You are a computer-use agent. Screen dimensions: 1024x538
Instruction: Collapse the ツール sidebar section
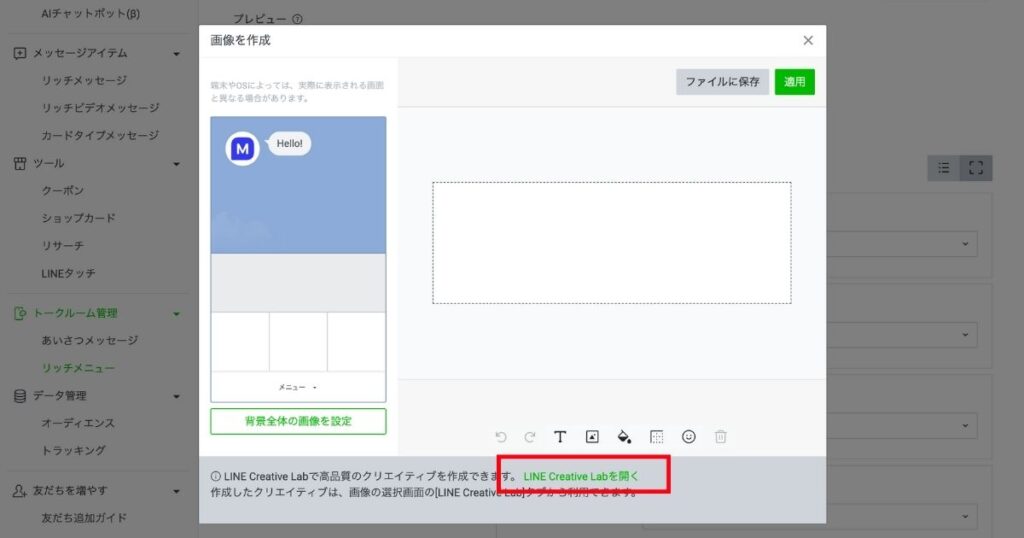pyautogui.click(x=177, y=163)
